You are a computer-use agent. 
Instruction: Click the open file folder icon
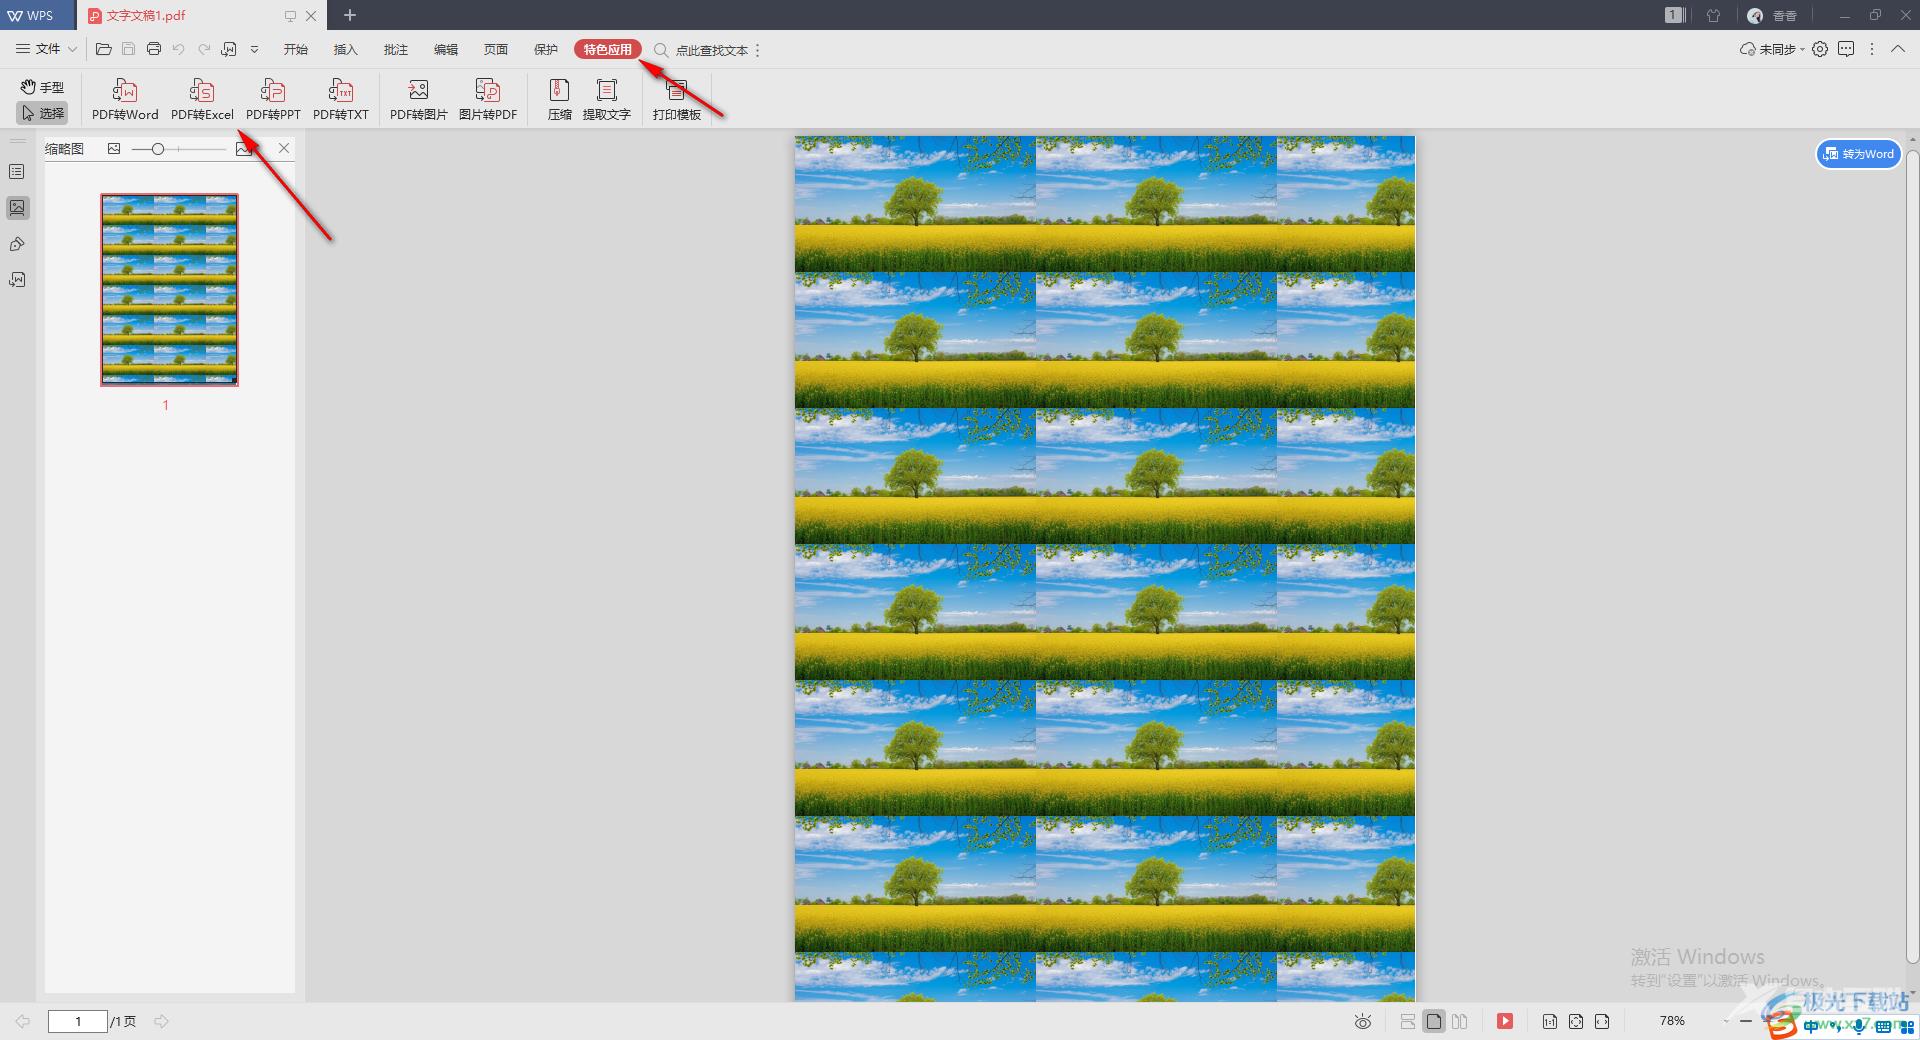[x=103, y=49]
